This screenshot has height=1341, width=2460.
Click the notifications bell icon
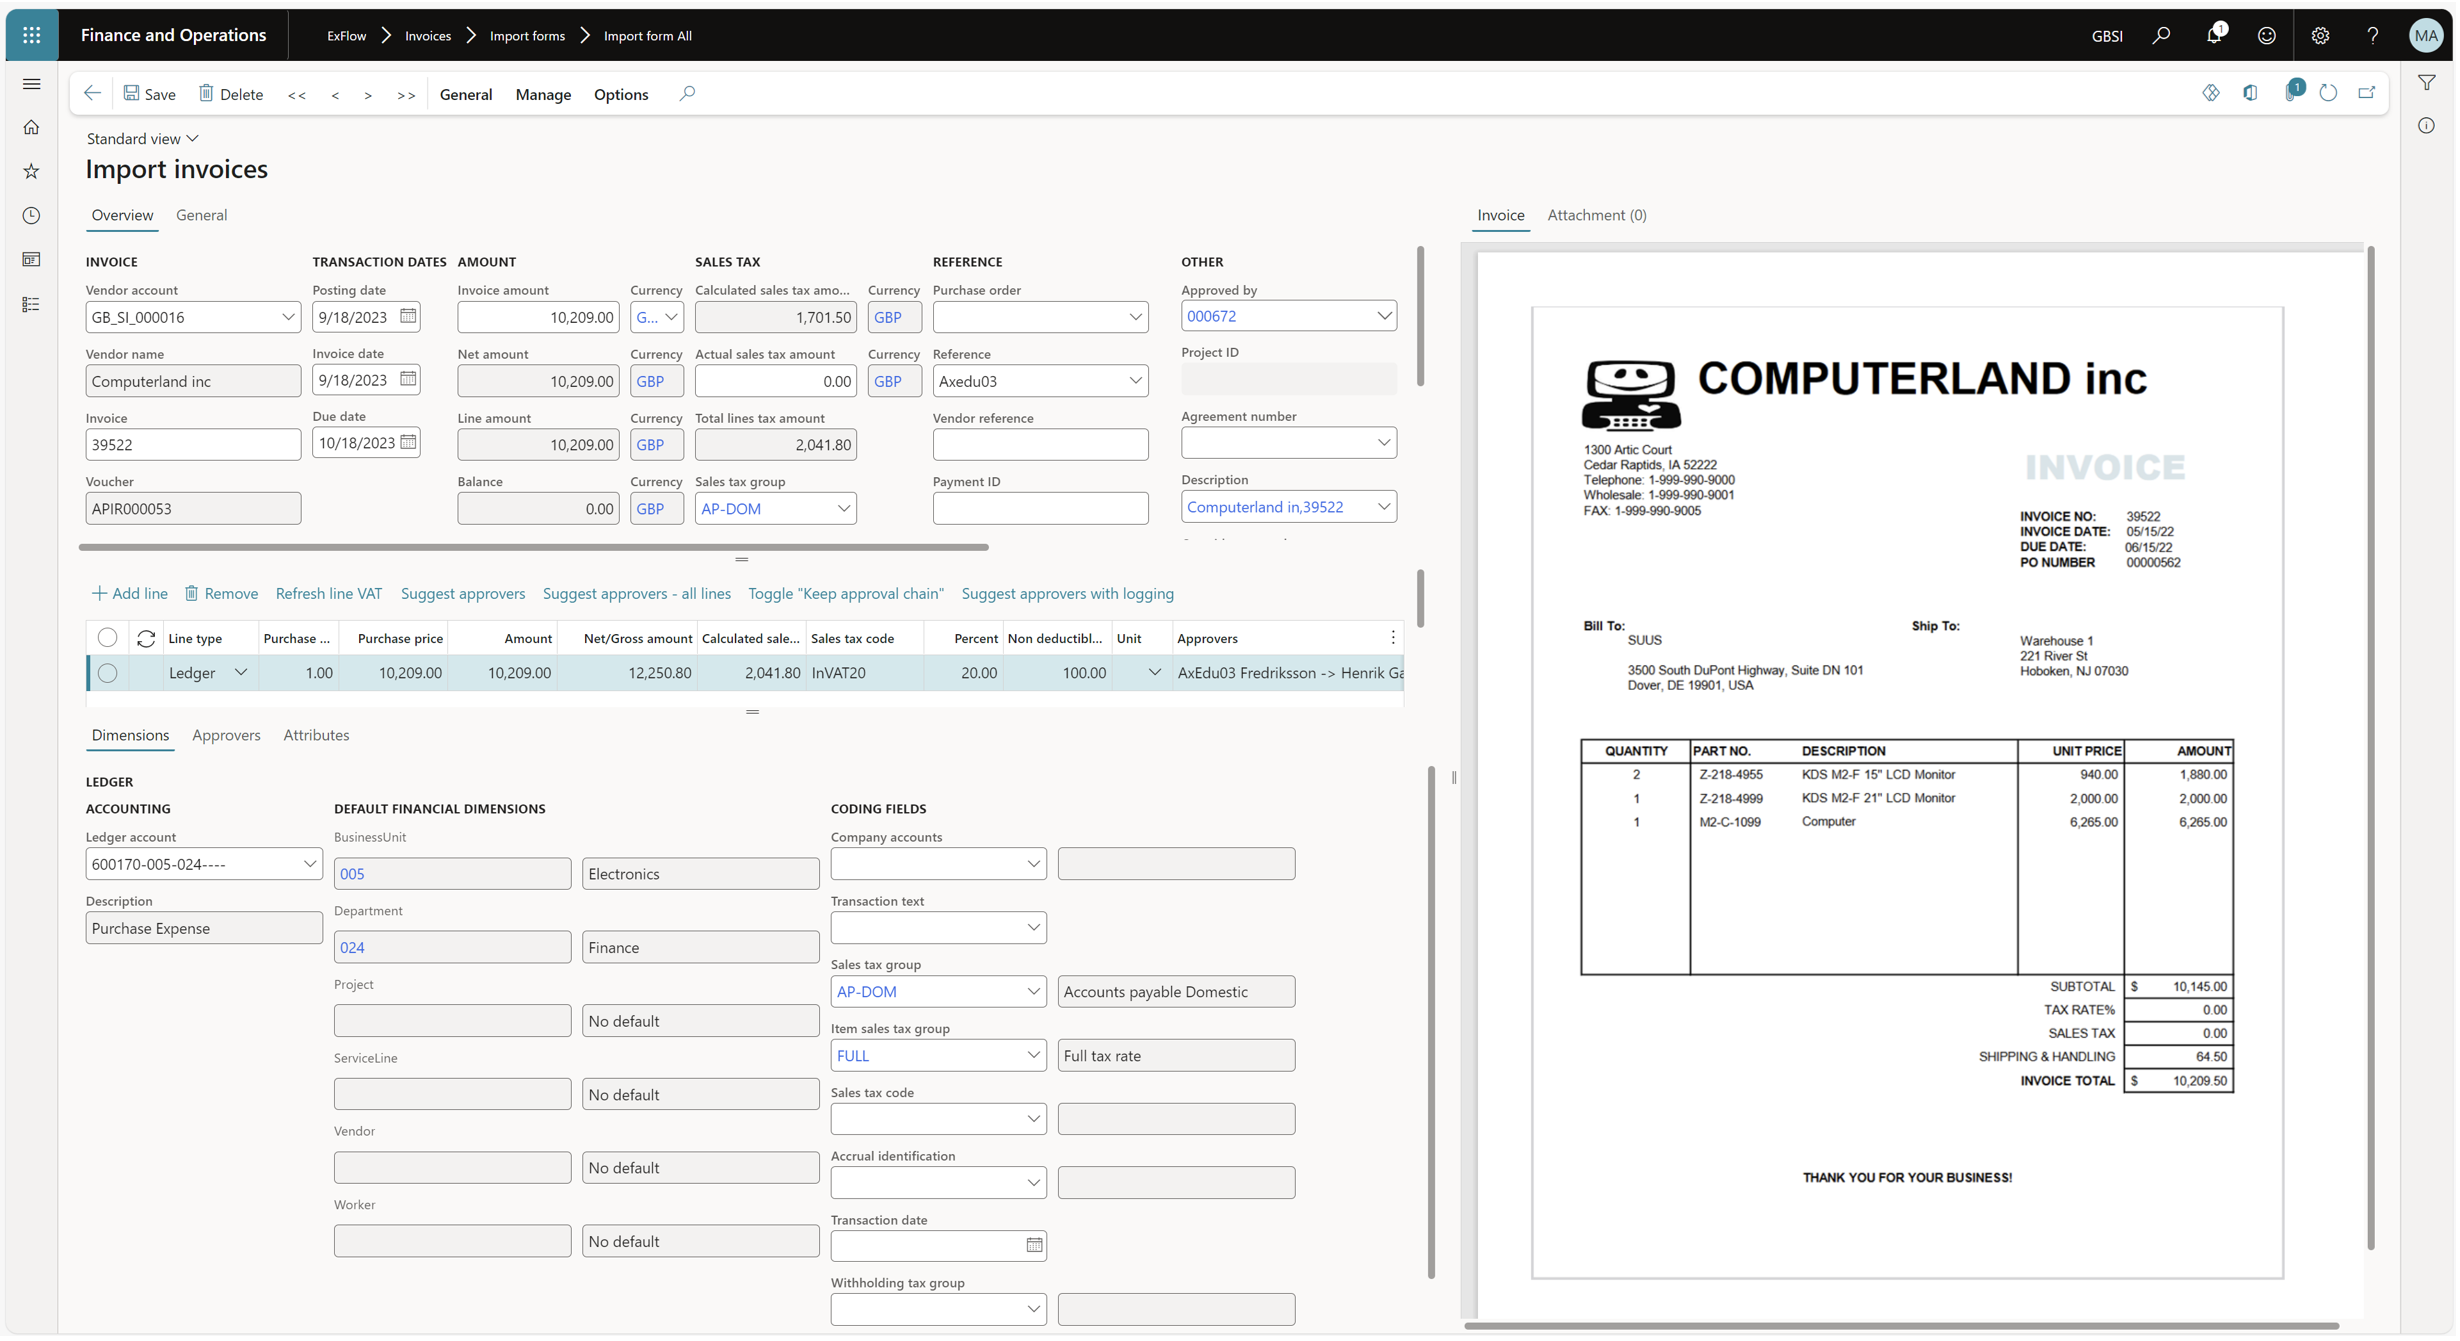[x=2213, y=35]
